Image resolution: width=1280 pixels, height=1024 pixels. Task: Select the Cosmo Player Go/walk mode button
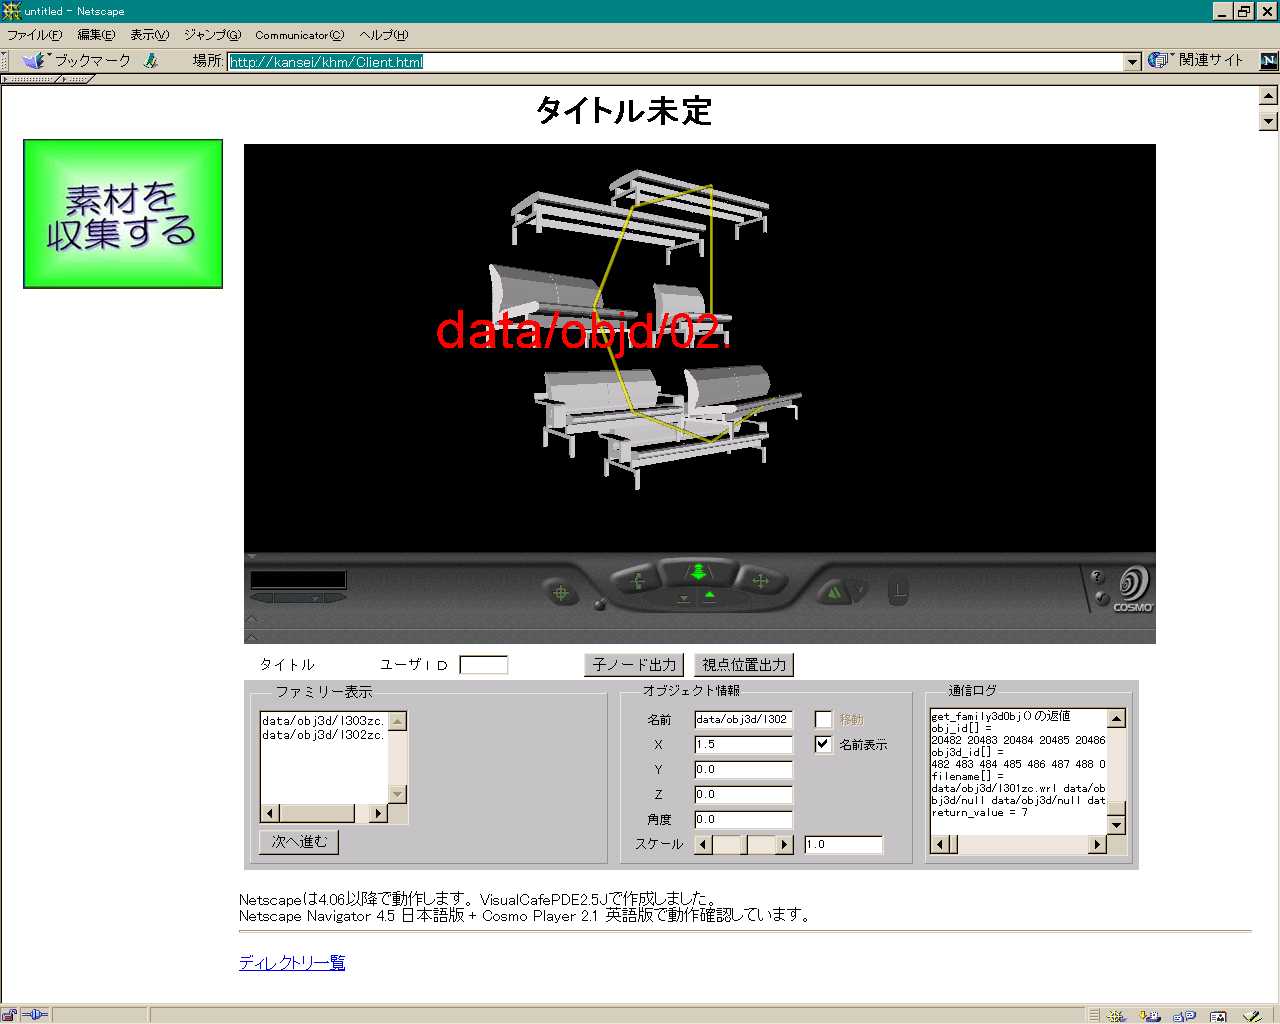tap(698, 572)
